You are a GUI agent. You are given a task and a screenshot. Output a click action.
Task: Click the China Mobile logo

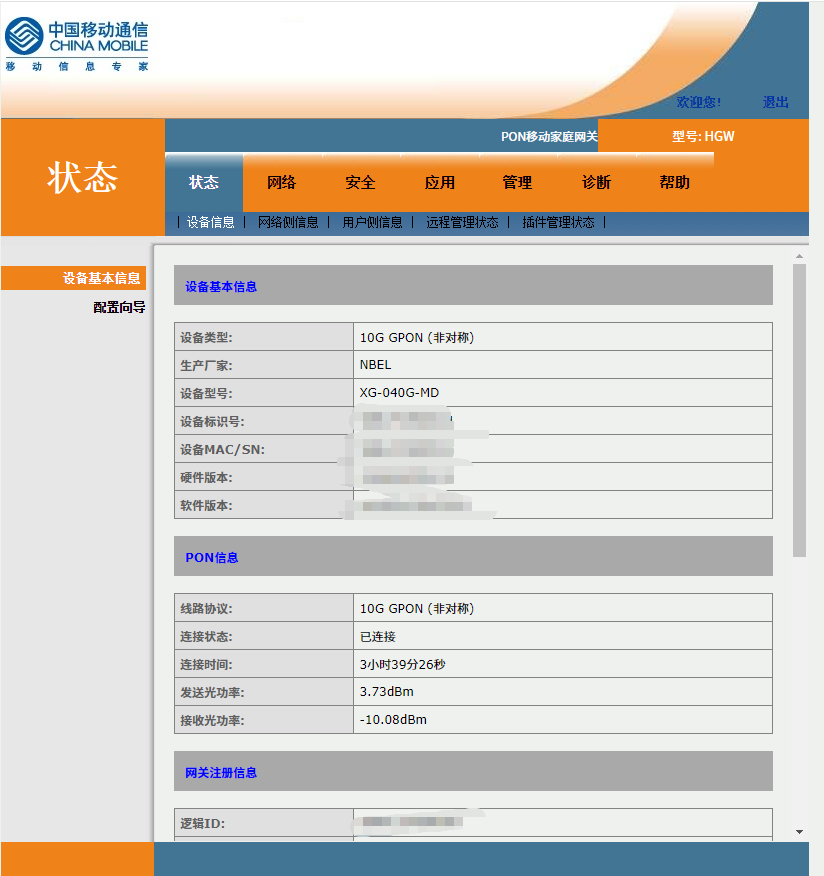[77, 45]
